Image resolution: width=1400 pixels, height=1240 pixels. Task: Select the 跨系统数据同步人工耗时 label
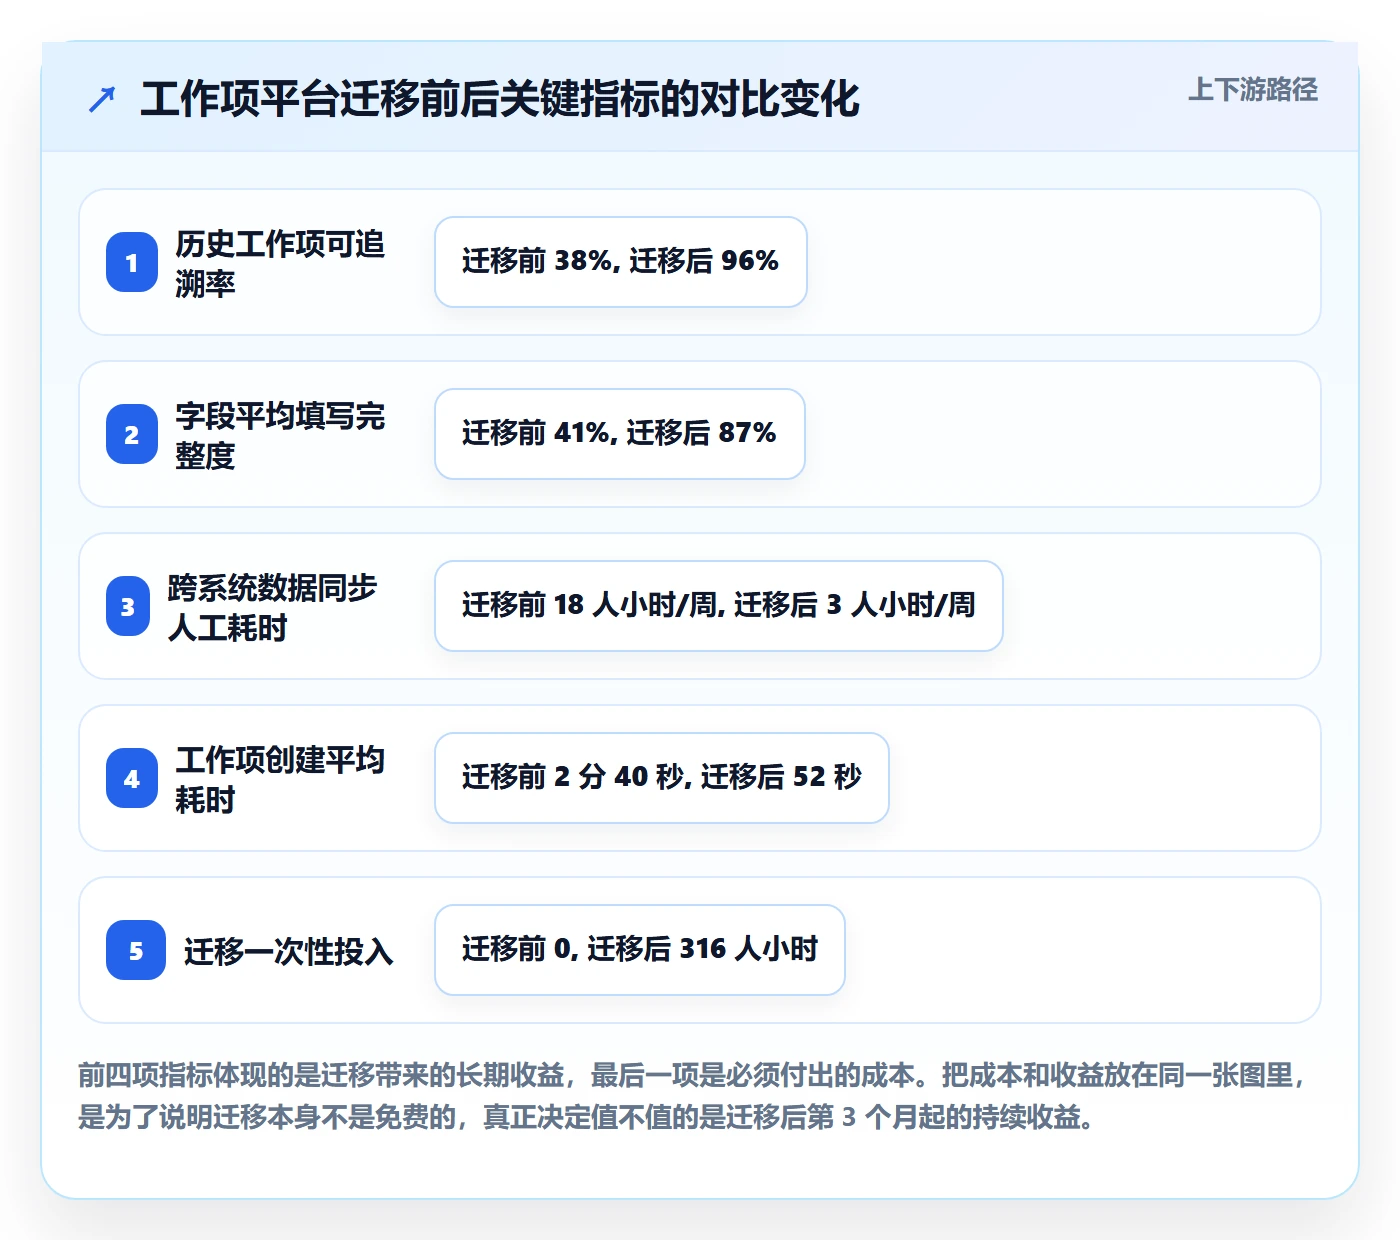pyautogui.click(x=272, y=607)
